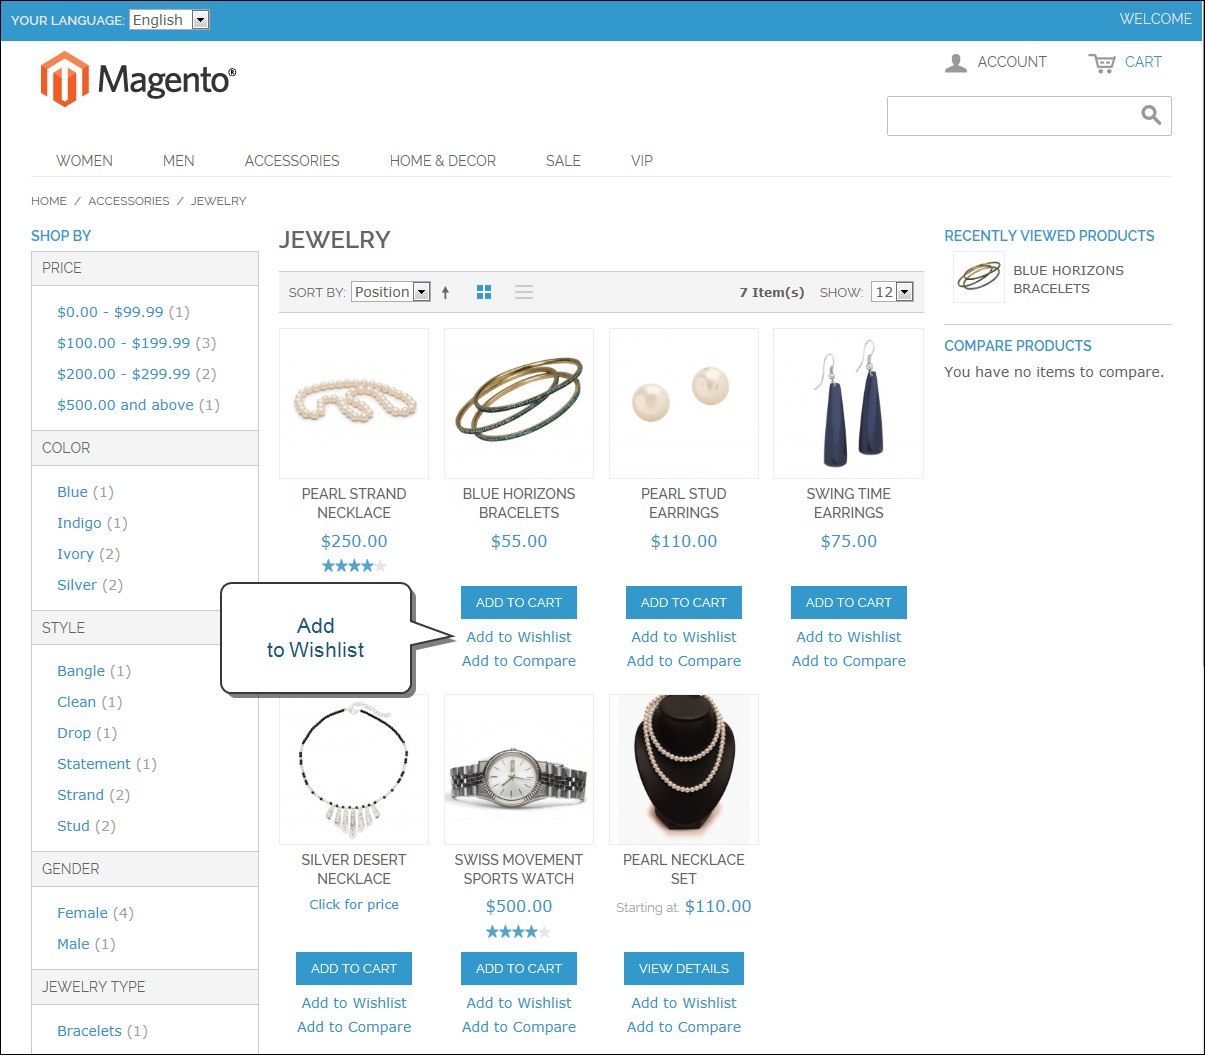This screenshot has height=1055, width=1205.
Task: Open Blue Horizons Bracelets product image
Action: (519, 404)
